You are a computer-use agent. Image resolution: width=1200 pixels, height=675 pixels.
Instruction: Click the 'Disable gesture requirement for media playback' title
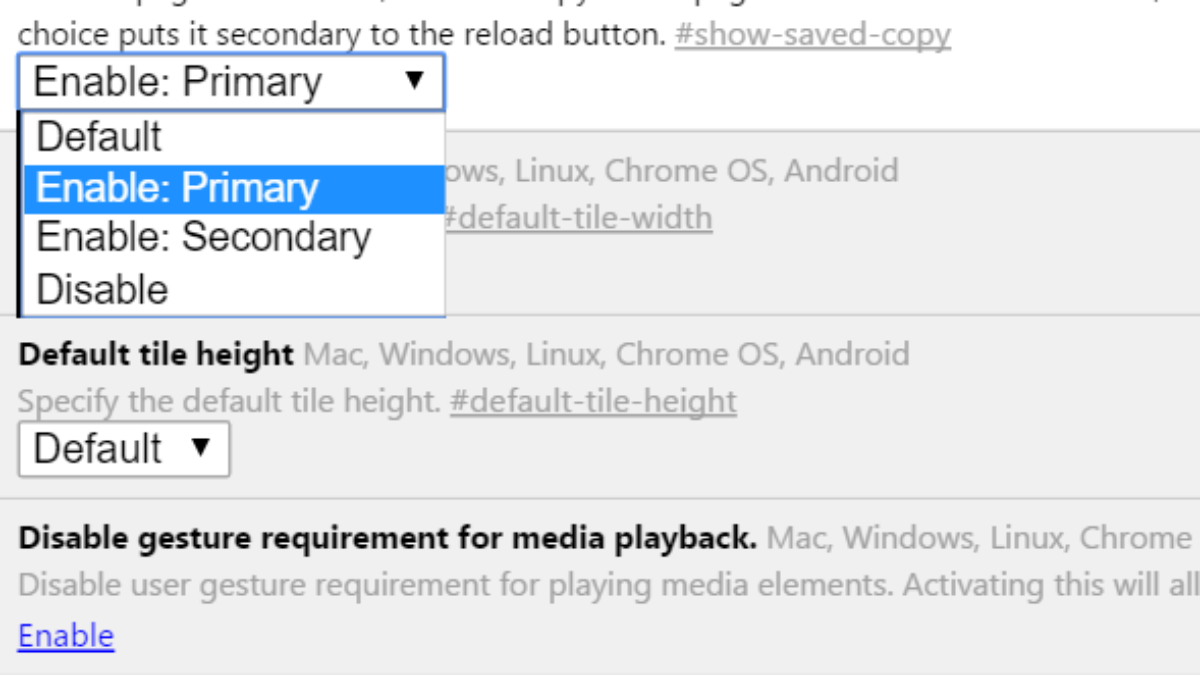coord(387,539)
